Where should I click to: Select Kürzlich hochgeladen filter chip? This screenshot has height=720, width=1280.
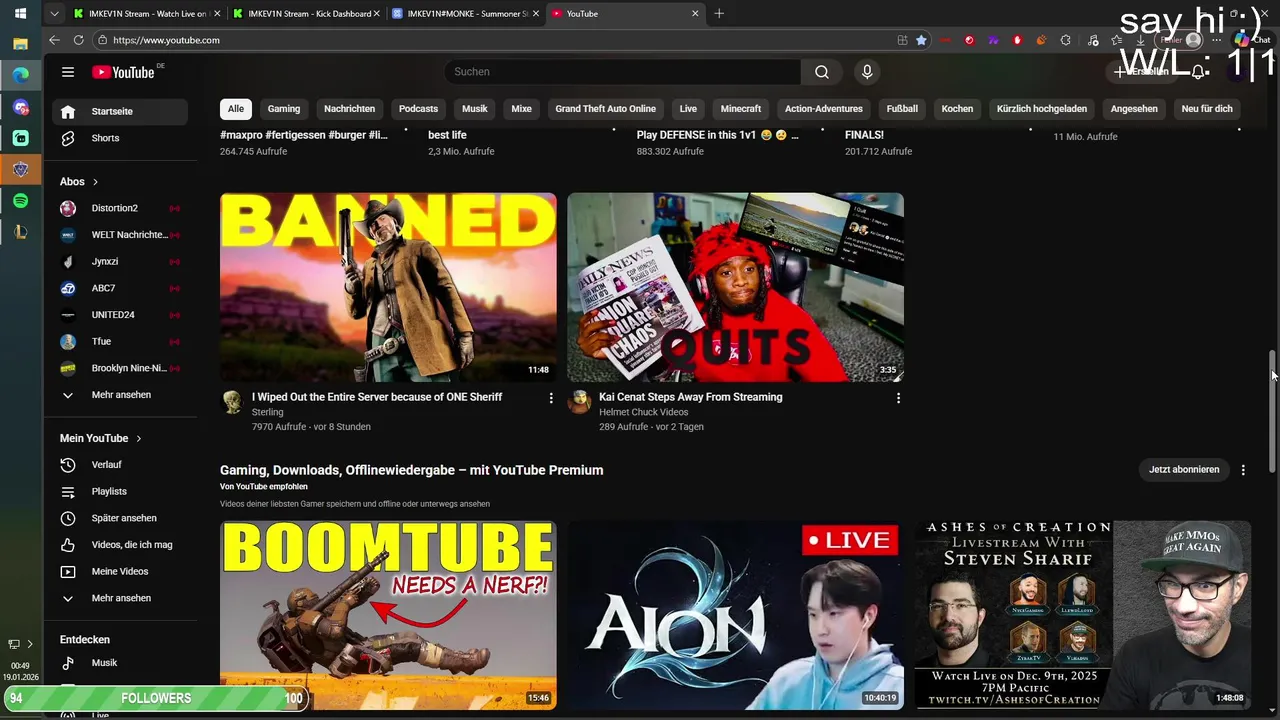(x=1041, y=109)
